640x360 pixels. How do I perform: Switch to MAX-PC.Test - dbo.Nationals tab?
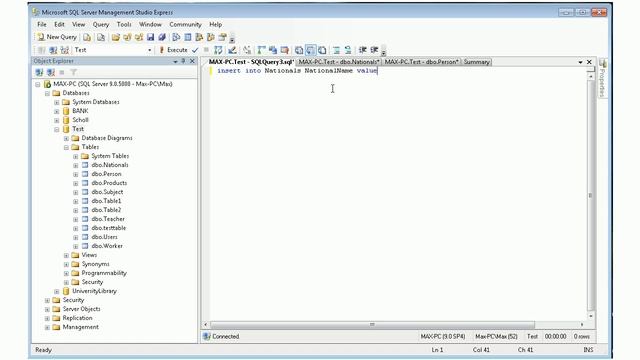coord(339,62)
